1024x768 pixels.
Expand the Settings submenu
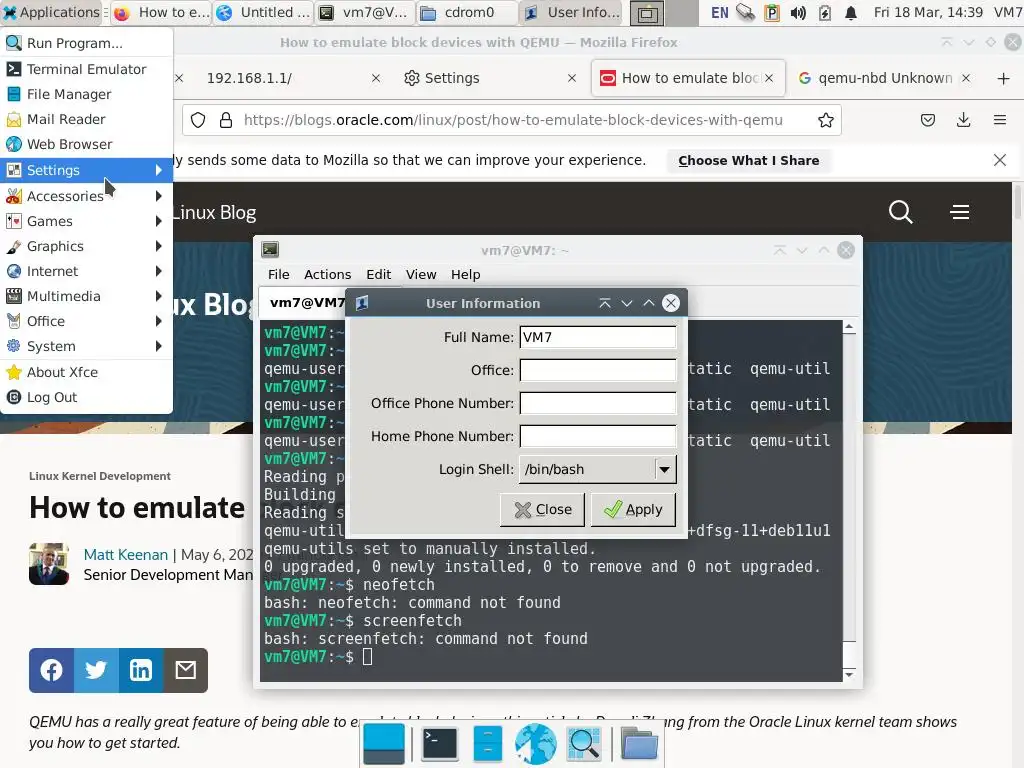[x=86, y=170]
